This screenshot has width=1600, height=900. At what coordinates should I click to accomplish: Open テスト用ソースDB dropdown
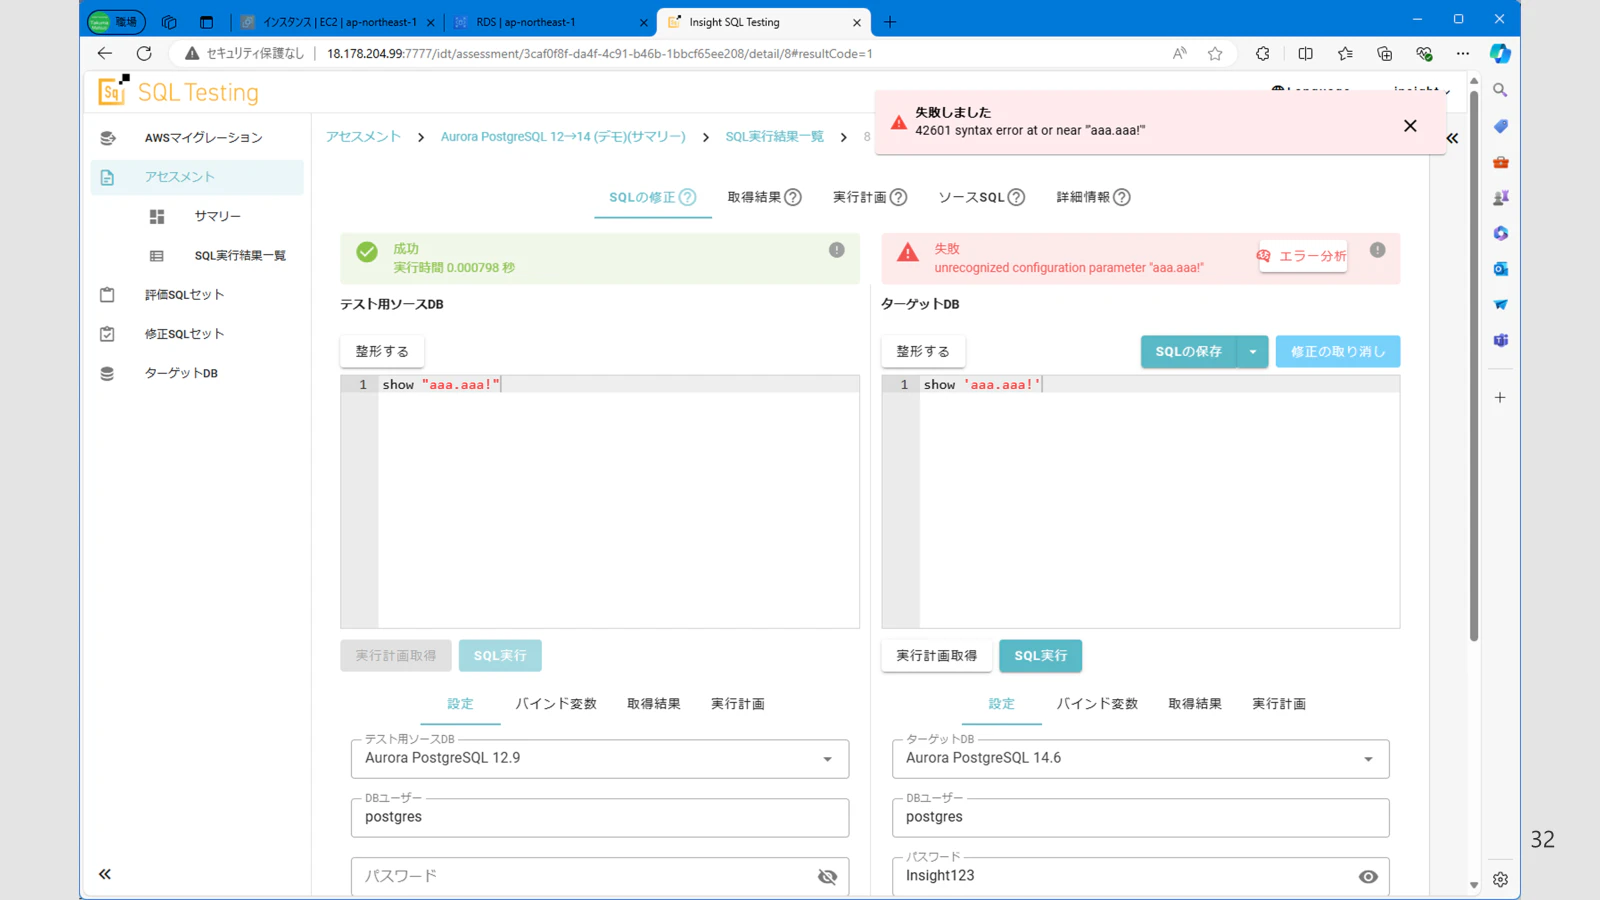pyautogui.click(x=600, y=759)
